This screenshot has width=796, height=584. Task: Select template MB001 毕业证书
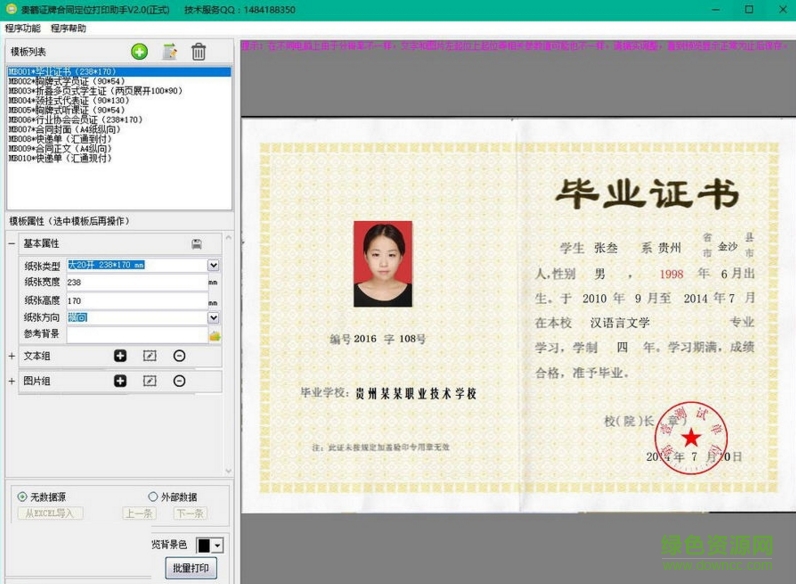click(x=119, y=72)
